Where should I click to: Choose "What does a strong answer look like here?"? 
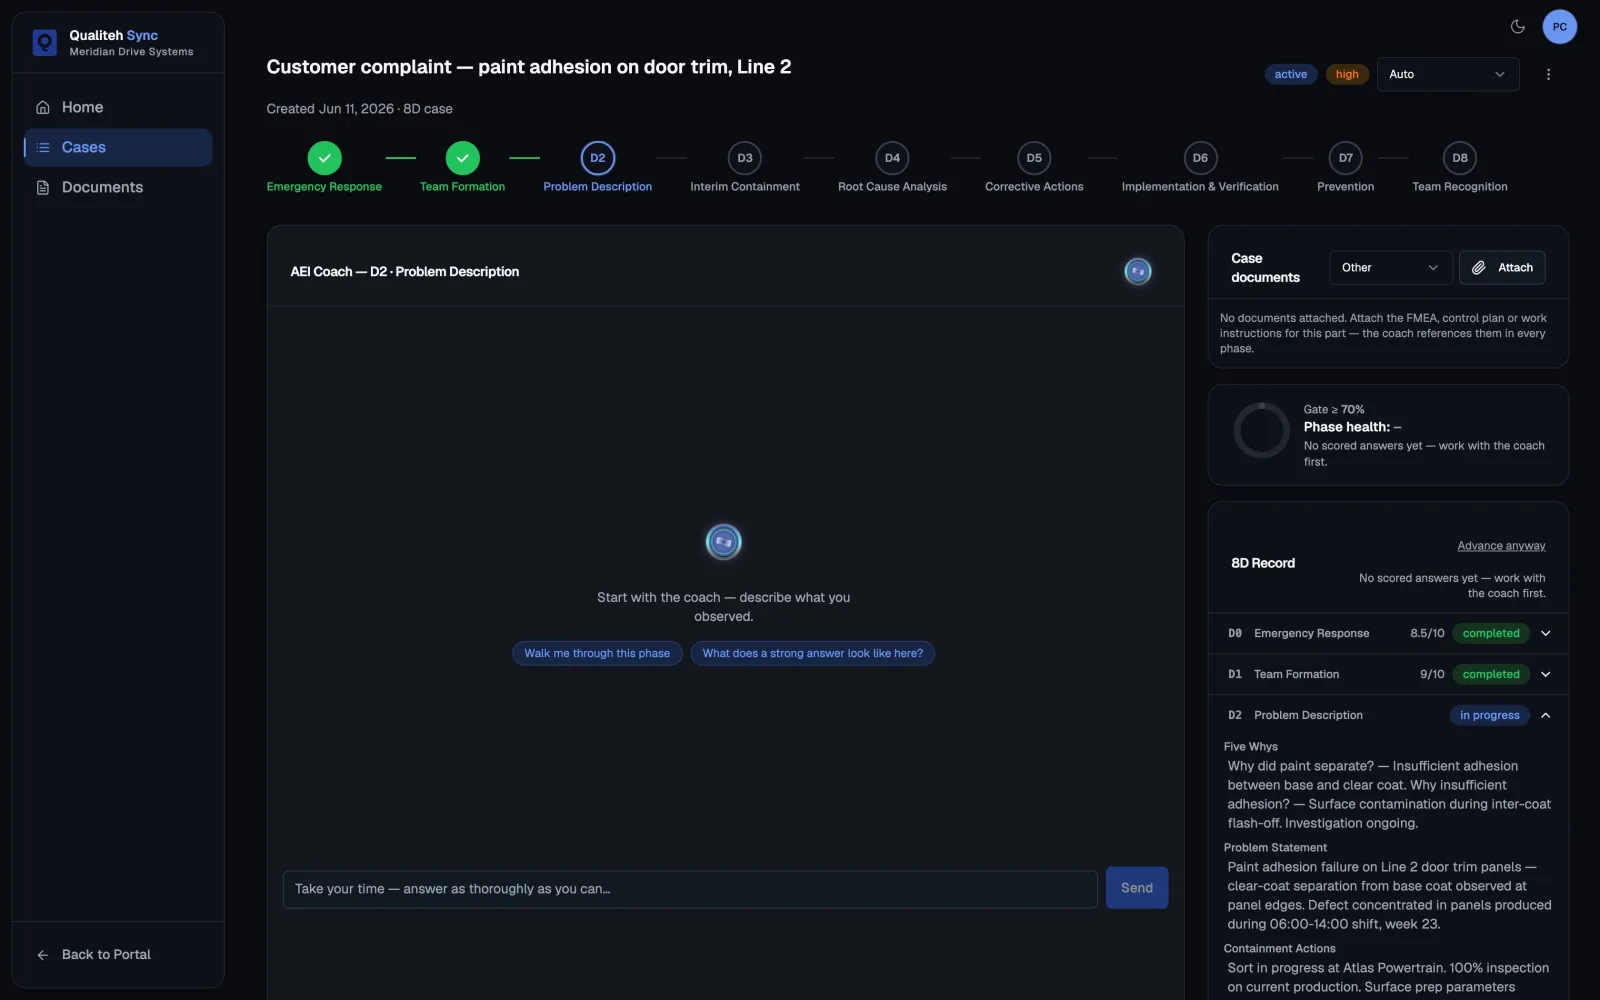coord(812,653)
